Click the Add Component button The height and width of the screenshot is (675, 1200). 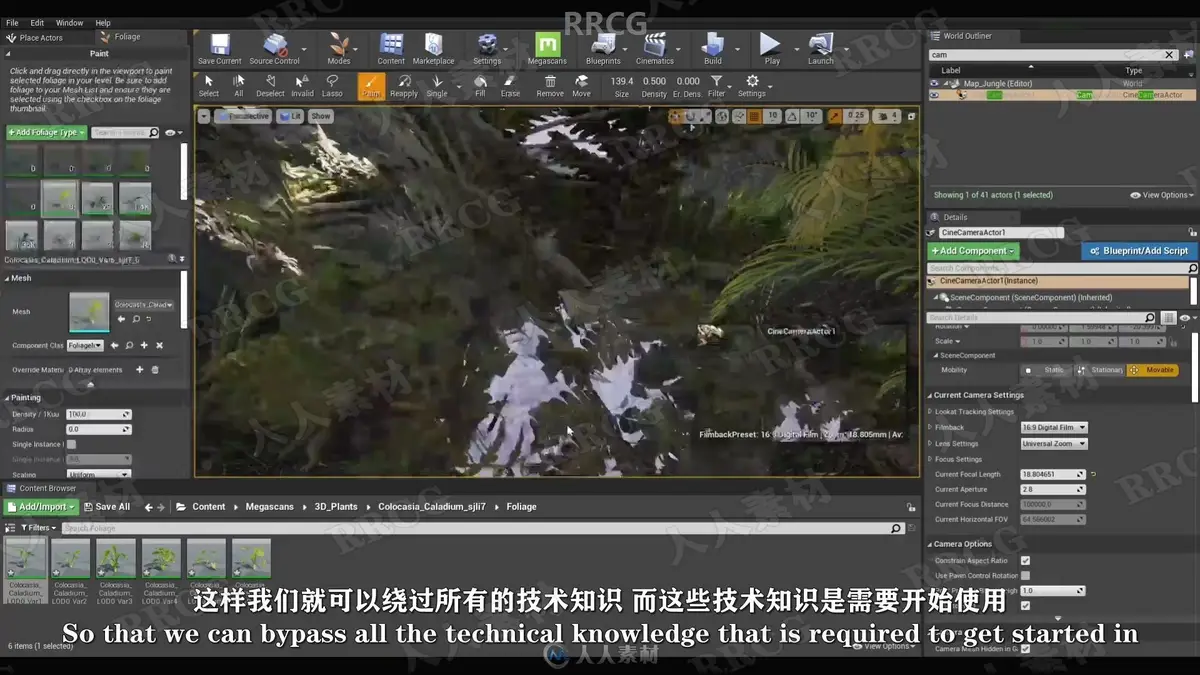973,251
